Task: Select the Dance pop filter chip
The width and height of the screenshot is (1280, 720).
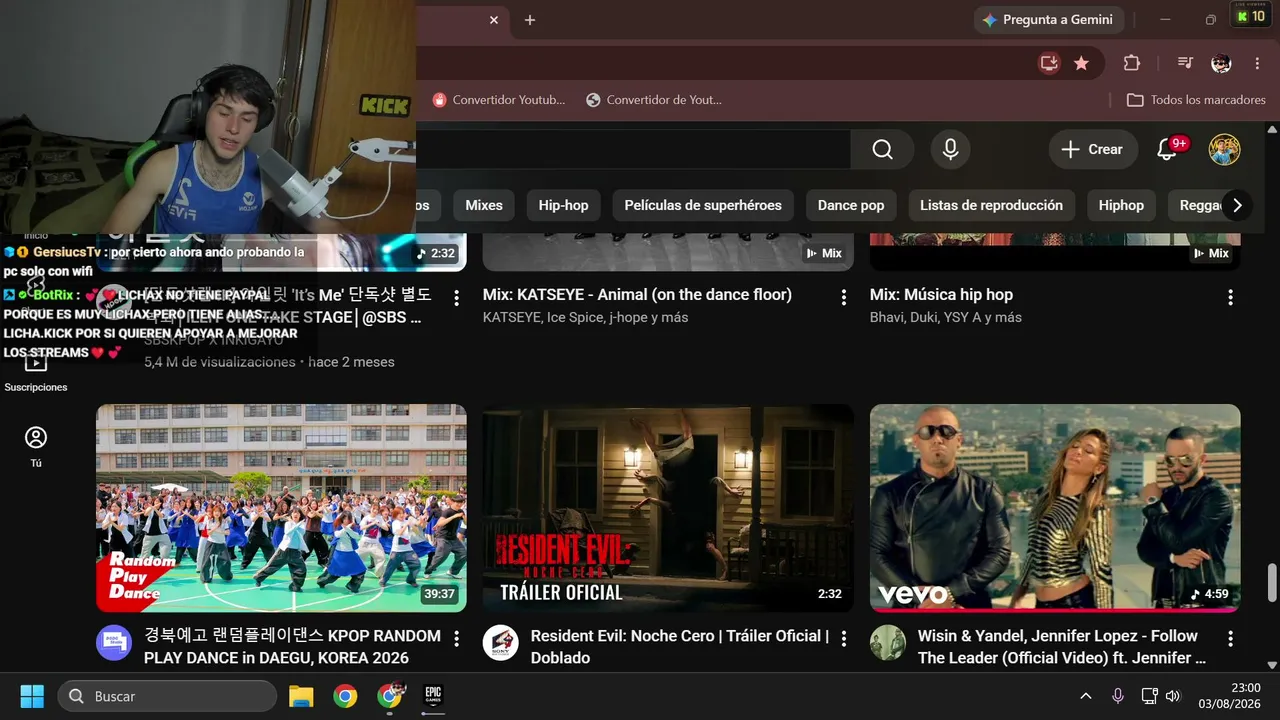Action: (x=851, y=205)
